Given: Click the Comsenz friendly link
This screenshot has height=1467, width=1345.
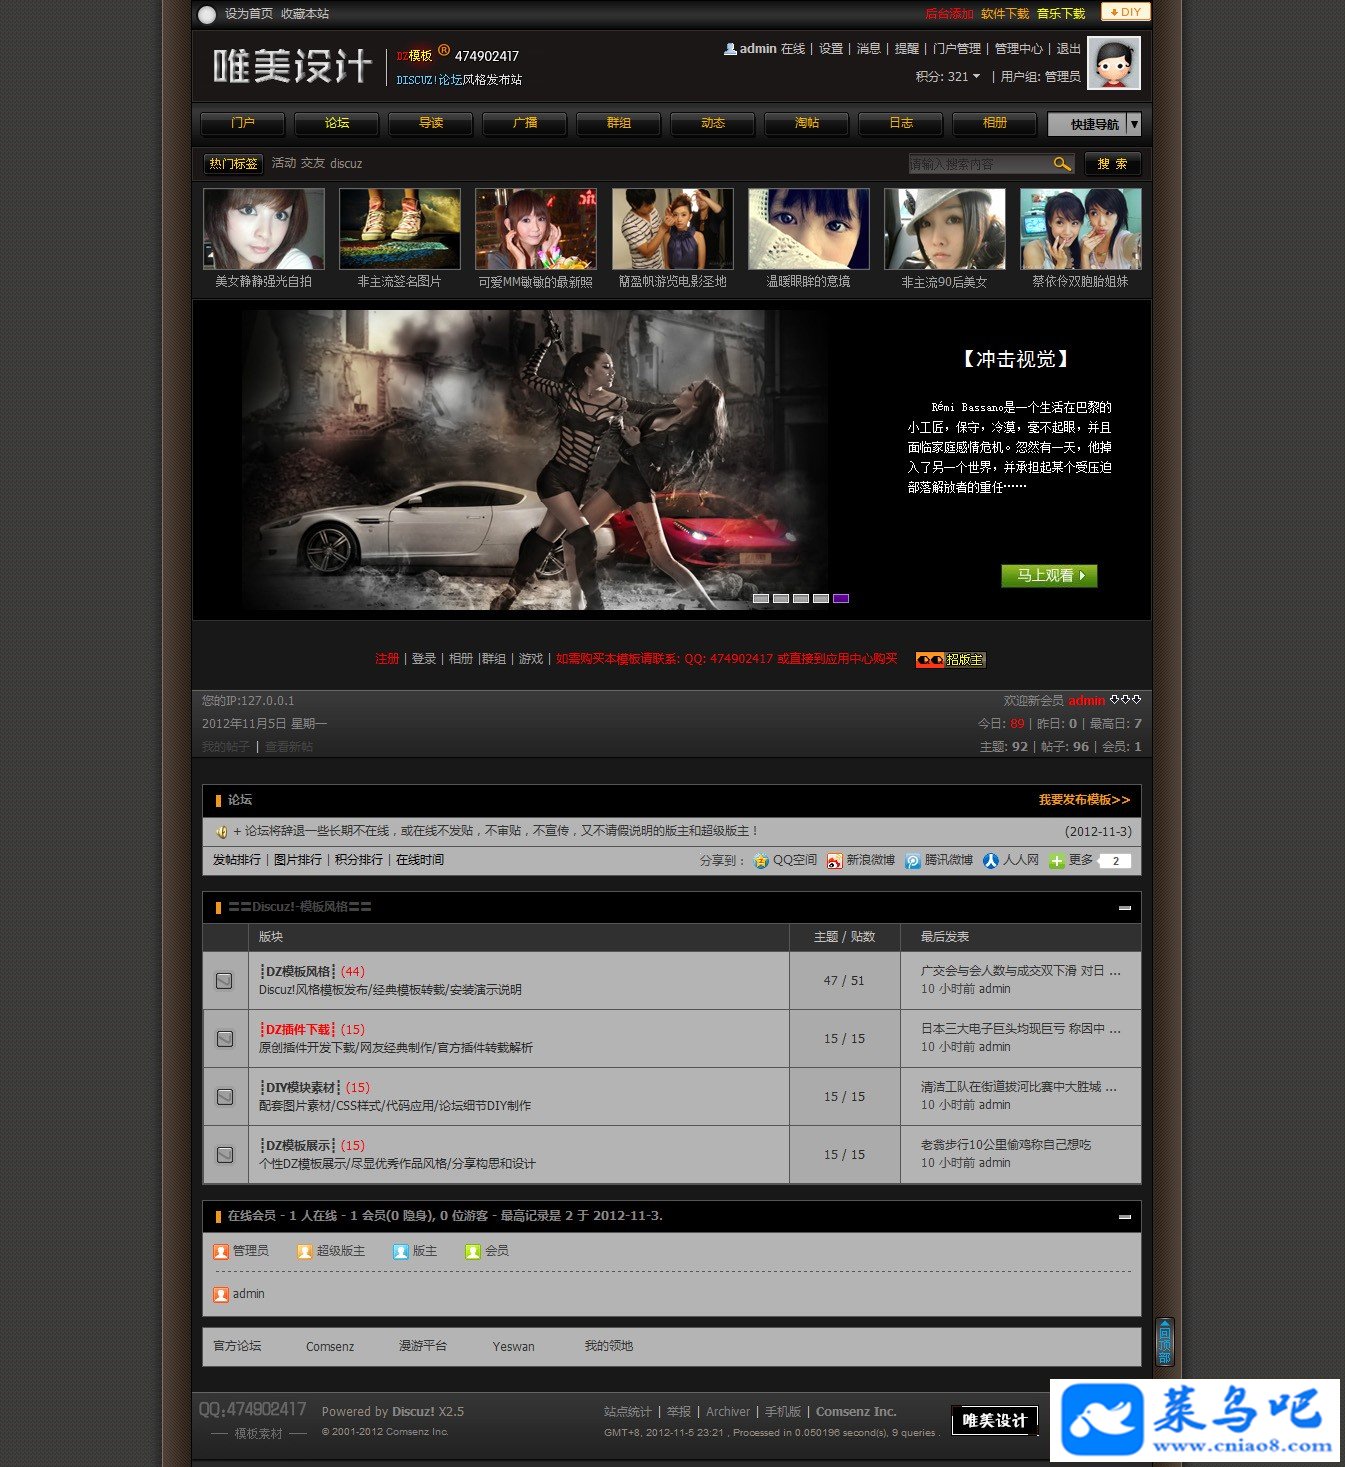Looking at the screenshot, I should [330, 1347].
